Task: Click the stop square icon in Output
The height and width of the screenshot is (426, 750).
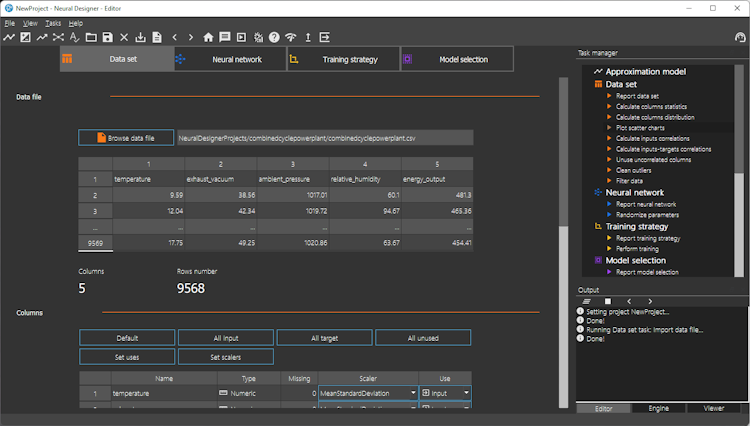Action: tap(607, 300)
